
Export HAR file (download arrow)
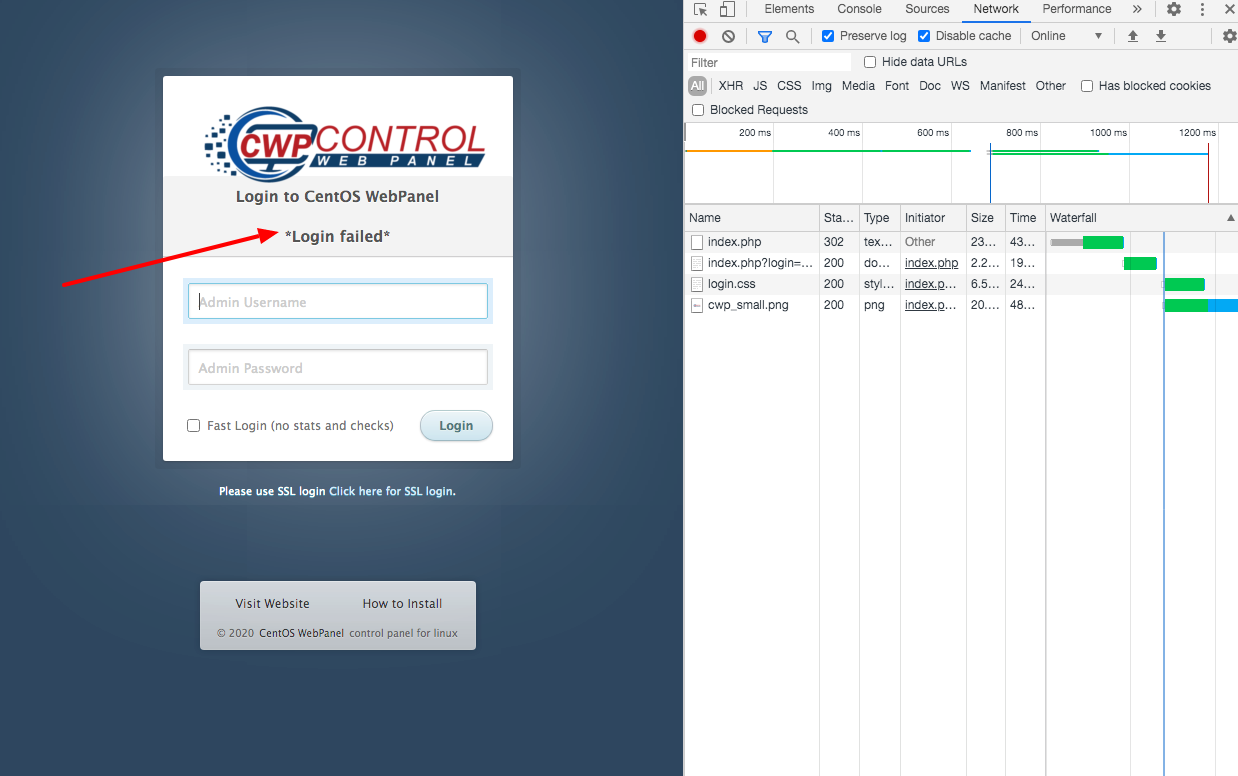point(1161,36)
